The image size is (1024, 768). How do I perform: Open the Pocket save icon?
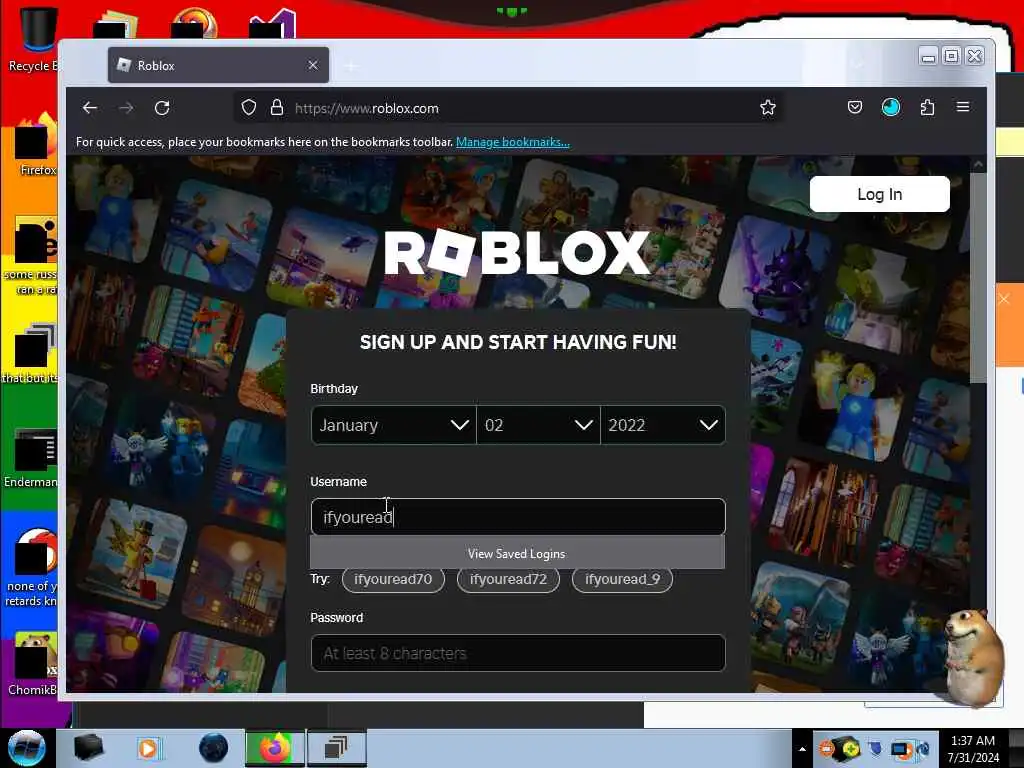coord(855,107)
